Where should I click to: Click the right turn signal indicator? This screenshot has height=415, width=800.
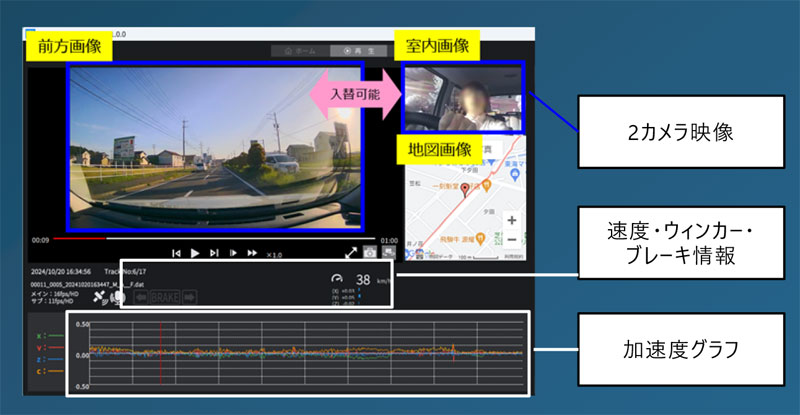tap(189, 297)
